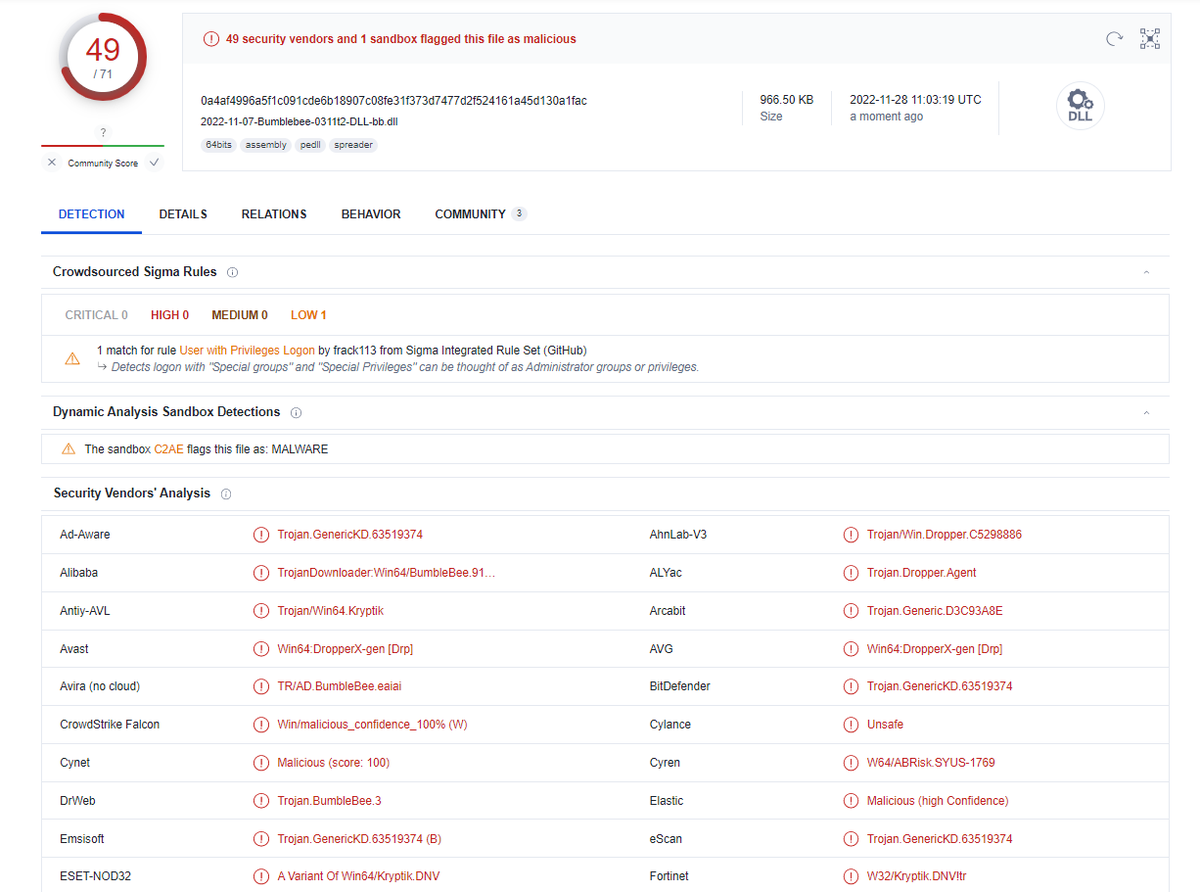Select the file SHA-256 hash text
Viewport: 1200px width, 892px height.
click(394, 101)
